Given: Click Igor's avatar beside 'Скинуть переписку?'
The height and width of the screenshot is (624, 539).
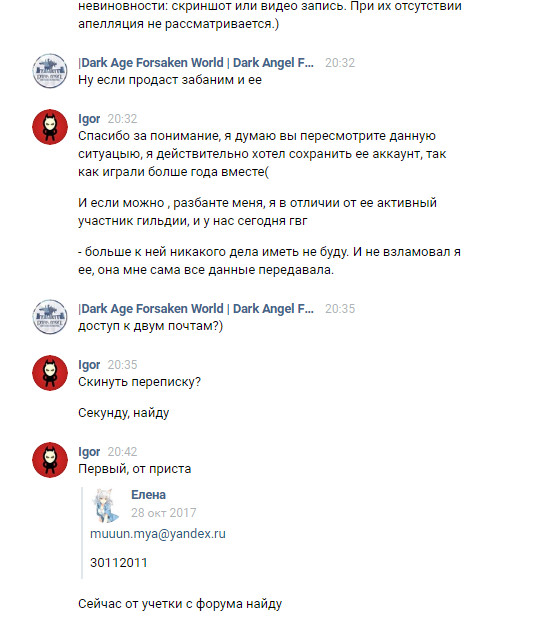Looking at the screenshot, I should click(x=50, y=373).
